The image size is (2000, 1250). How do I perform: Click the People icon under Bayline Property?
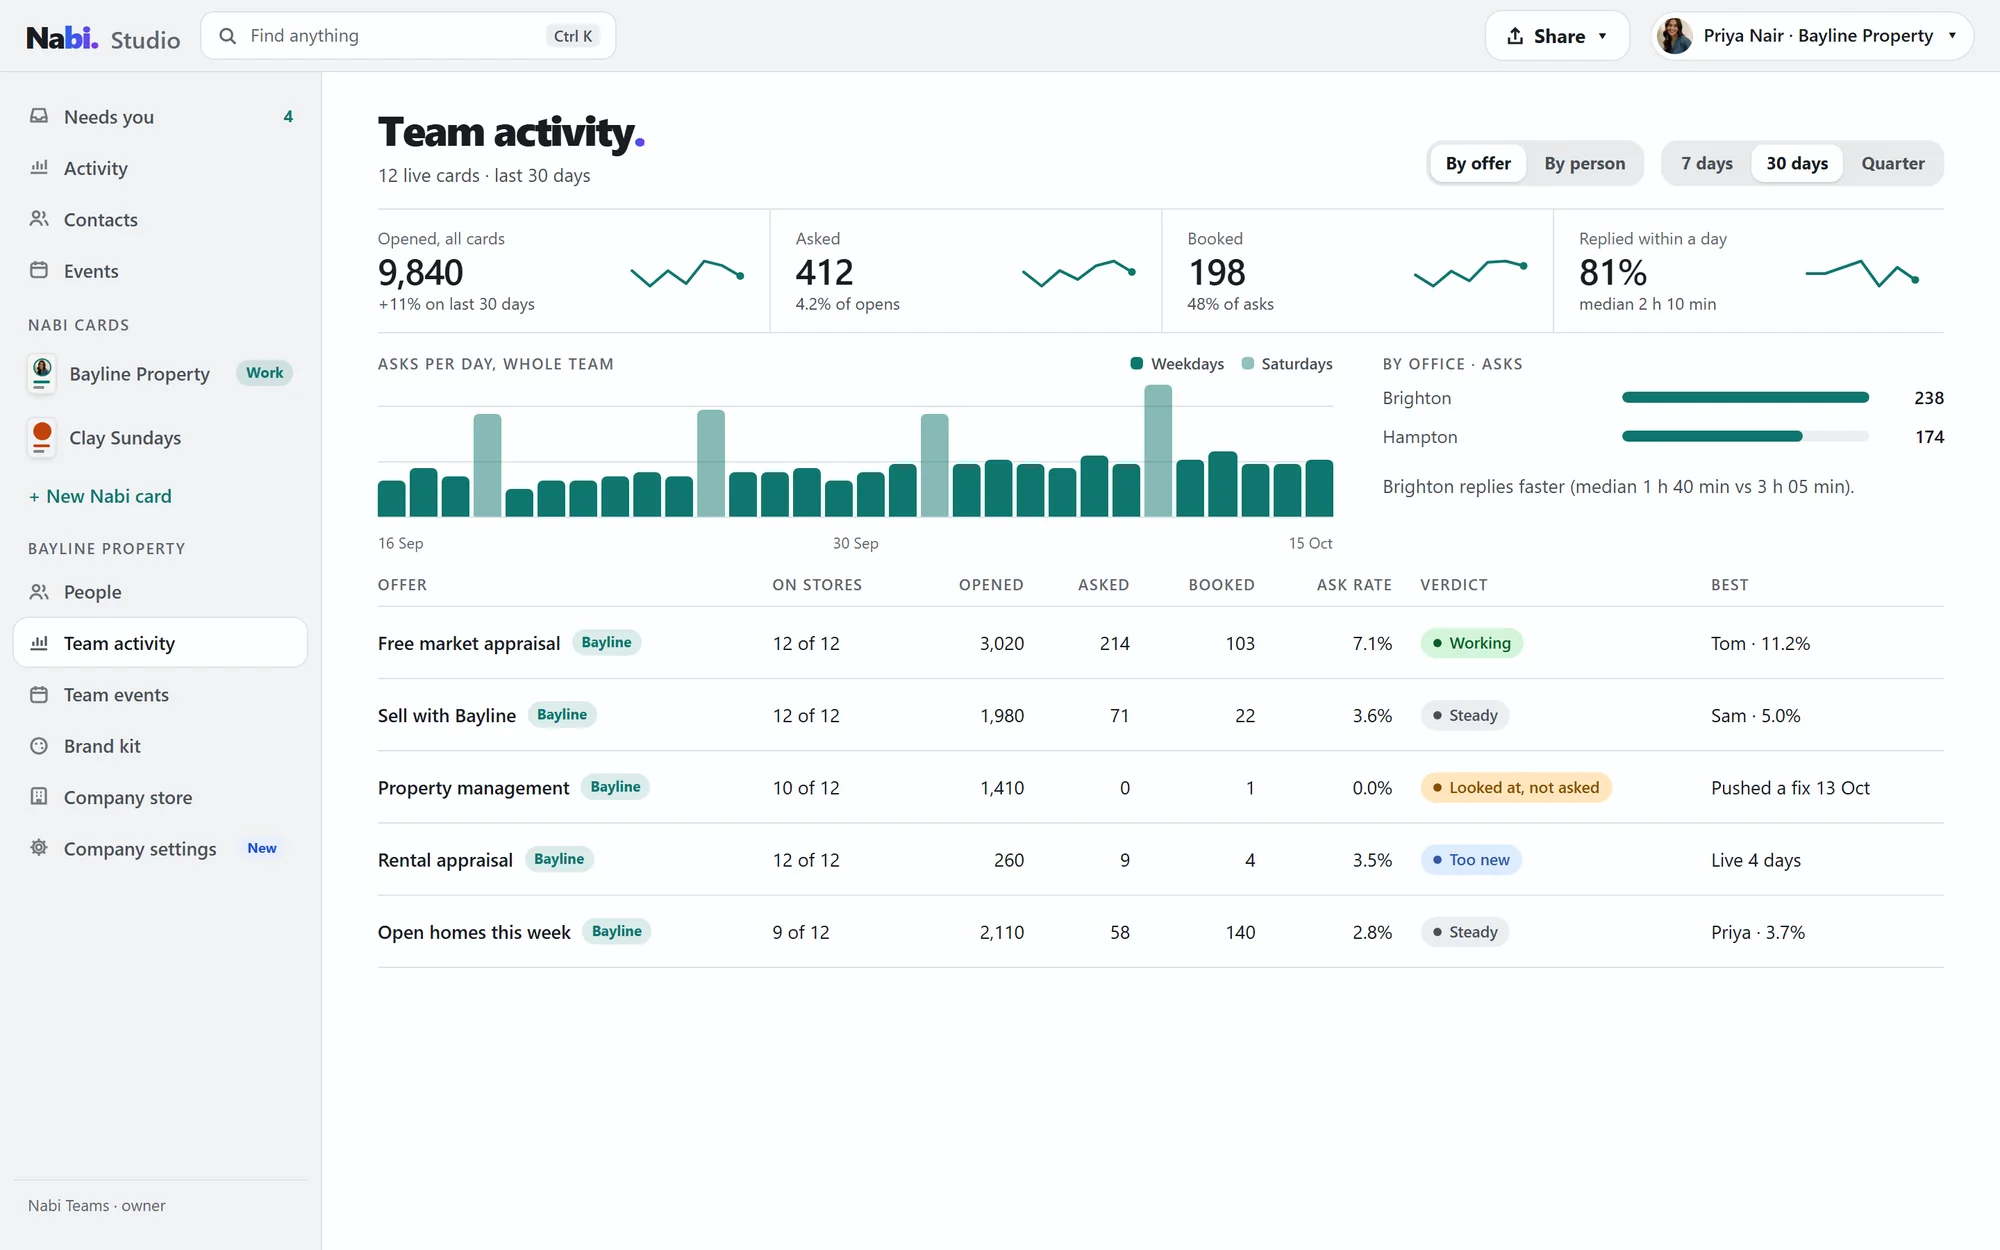tap(39, 591)
